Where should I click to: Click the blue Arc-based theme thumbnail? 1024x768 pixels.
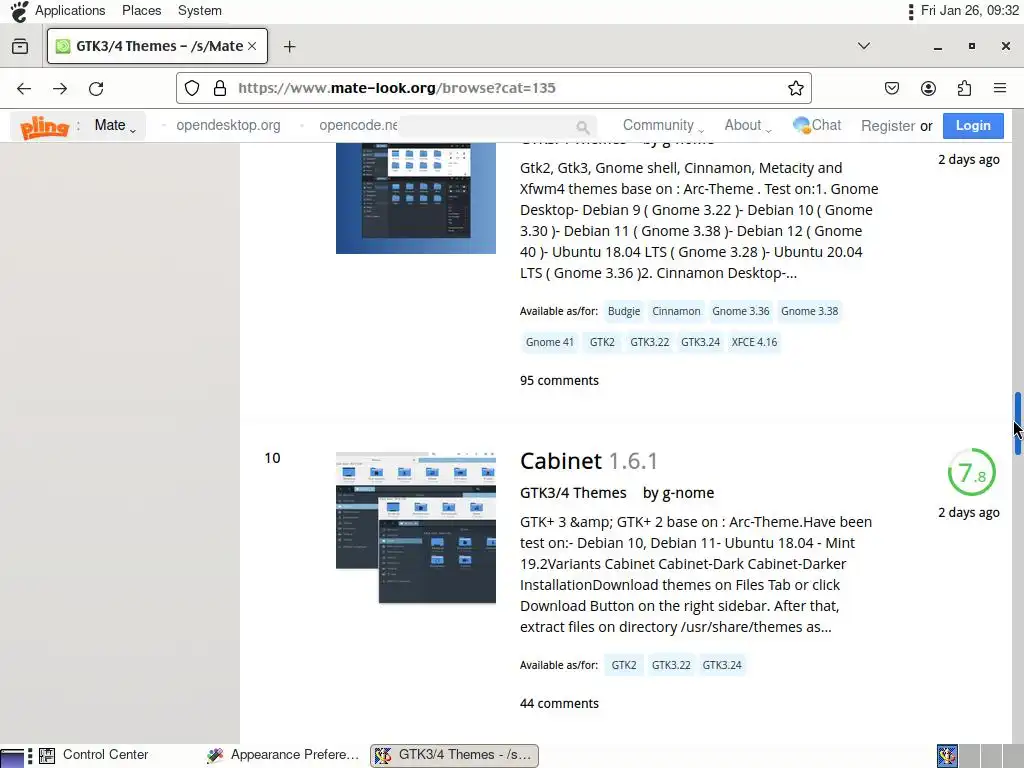pos(415,198)
